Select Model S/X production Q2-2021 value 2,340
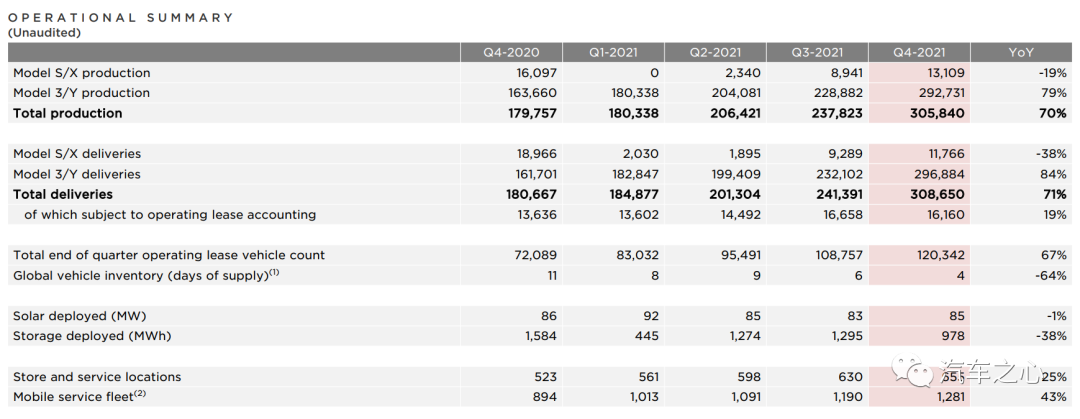Image resolution: width=1080 pixels, height=419 pixels. [x=742, y=73]
